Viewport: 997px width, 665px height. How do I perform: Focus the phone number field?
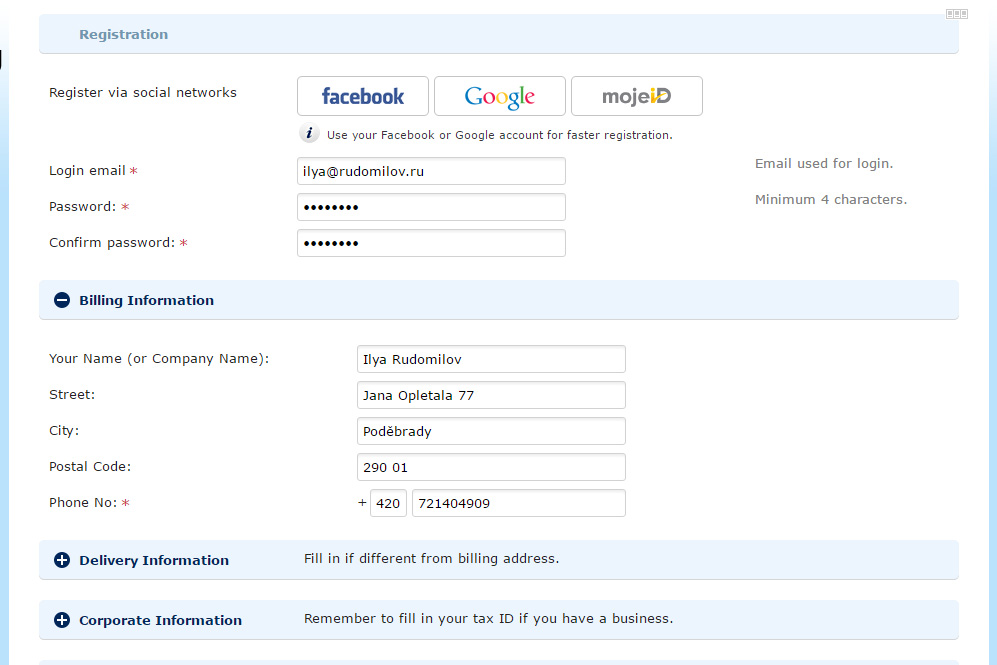[x=518, y=503]
